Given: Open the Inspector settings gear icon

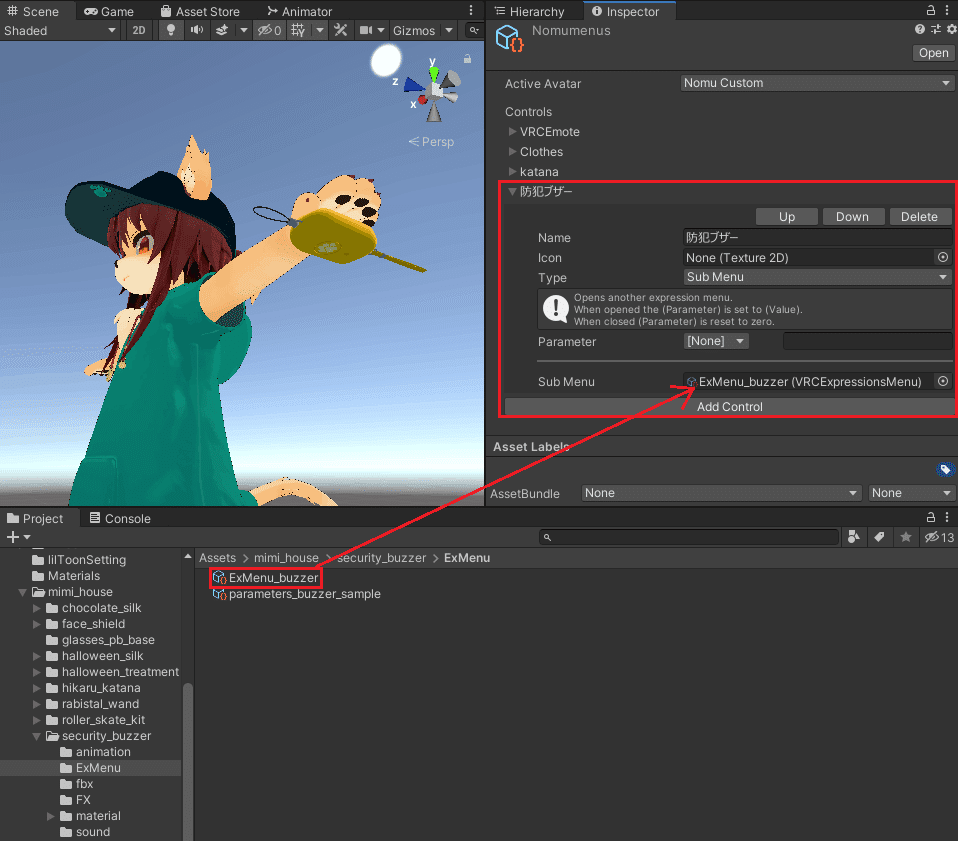Looking at the screenshot, I should tap(951, 29).
